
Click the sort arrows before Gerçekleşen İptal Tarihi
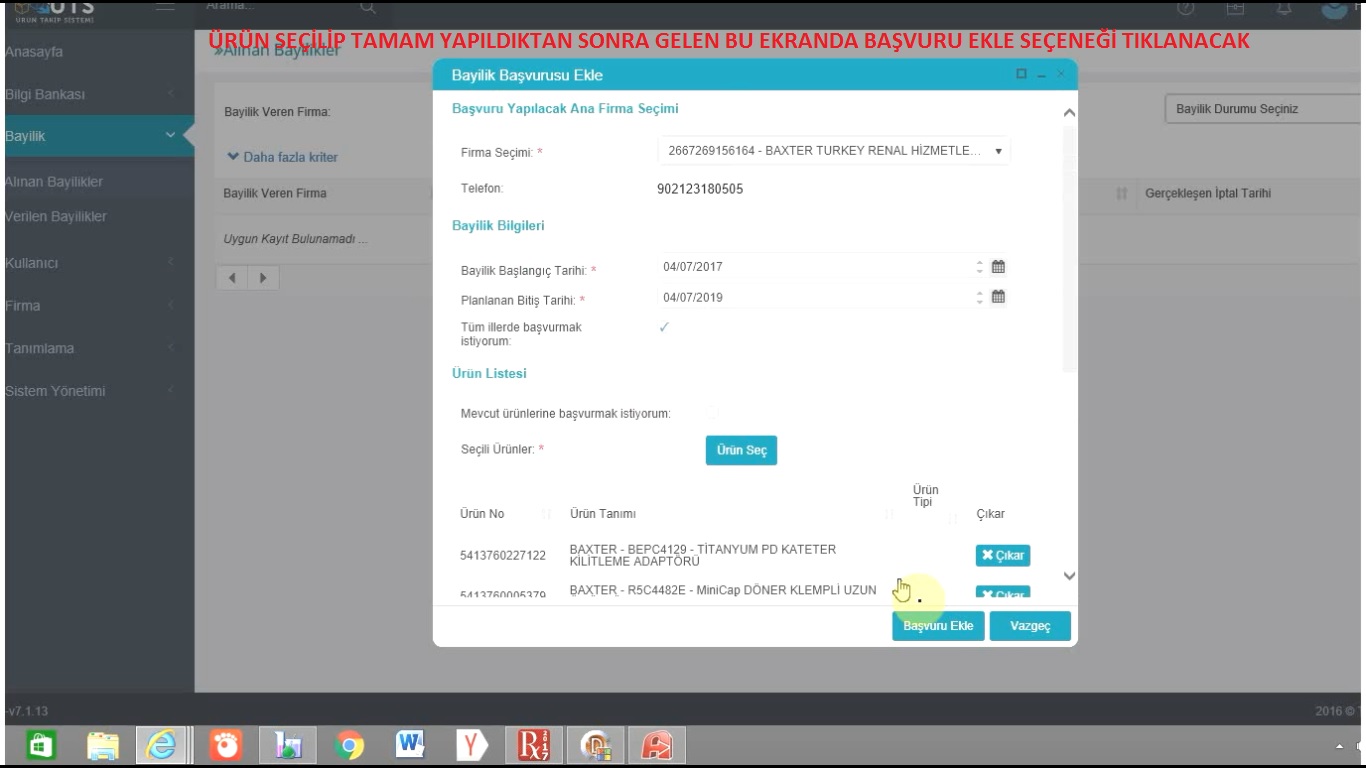point(1122,193)
